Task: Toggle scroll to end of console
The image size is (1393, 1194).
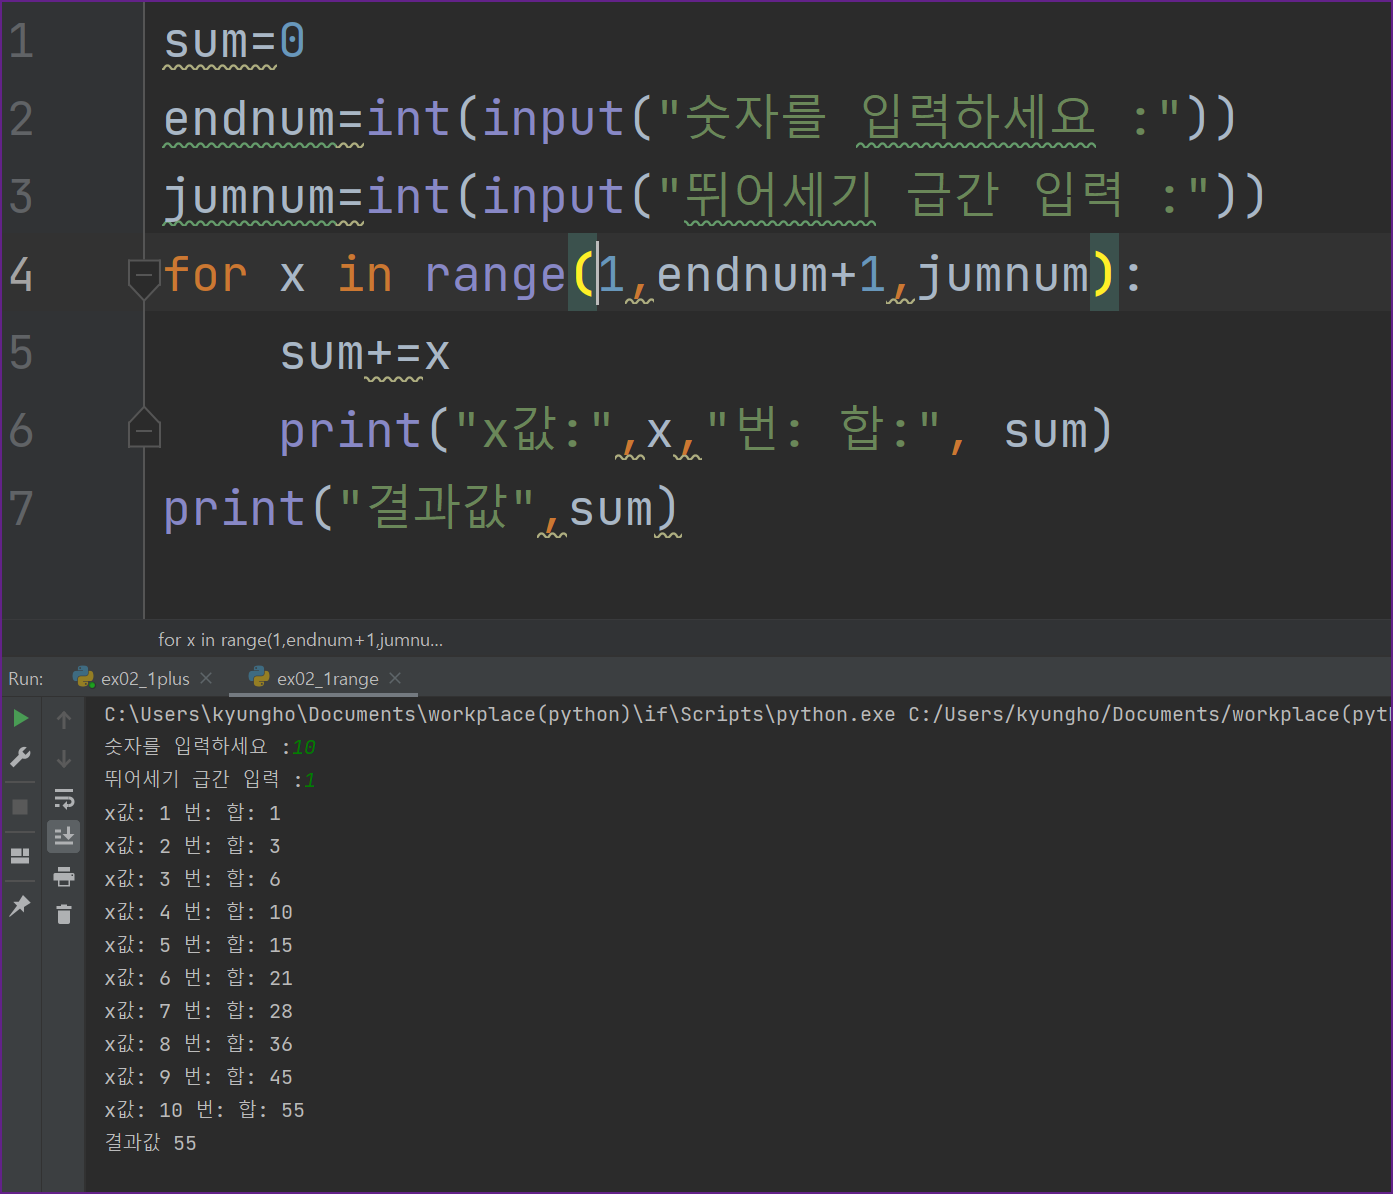Action: click(x=64, y=836)
